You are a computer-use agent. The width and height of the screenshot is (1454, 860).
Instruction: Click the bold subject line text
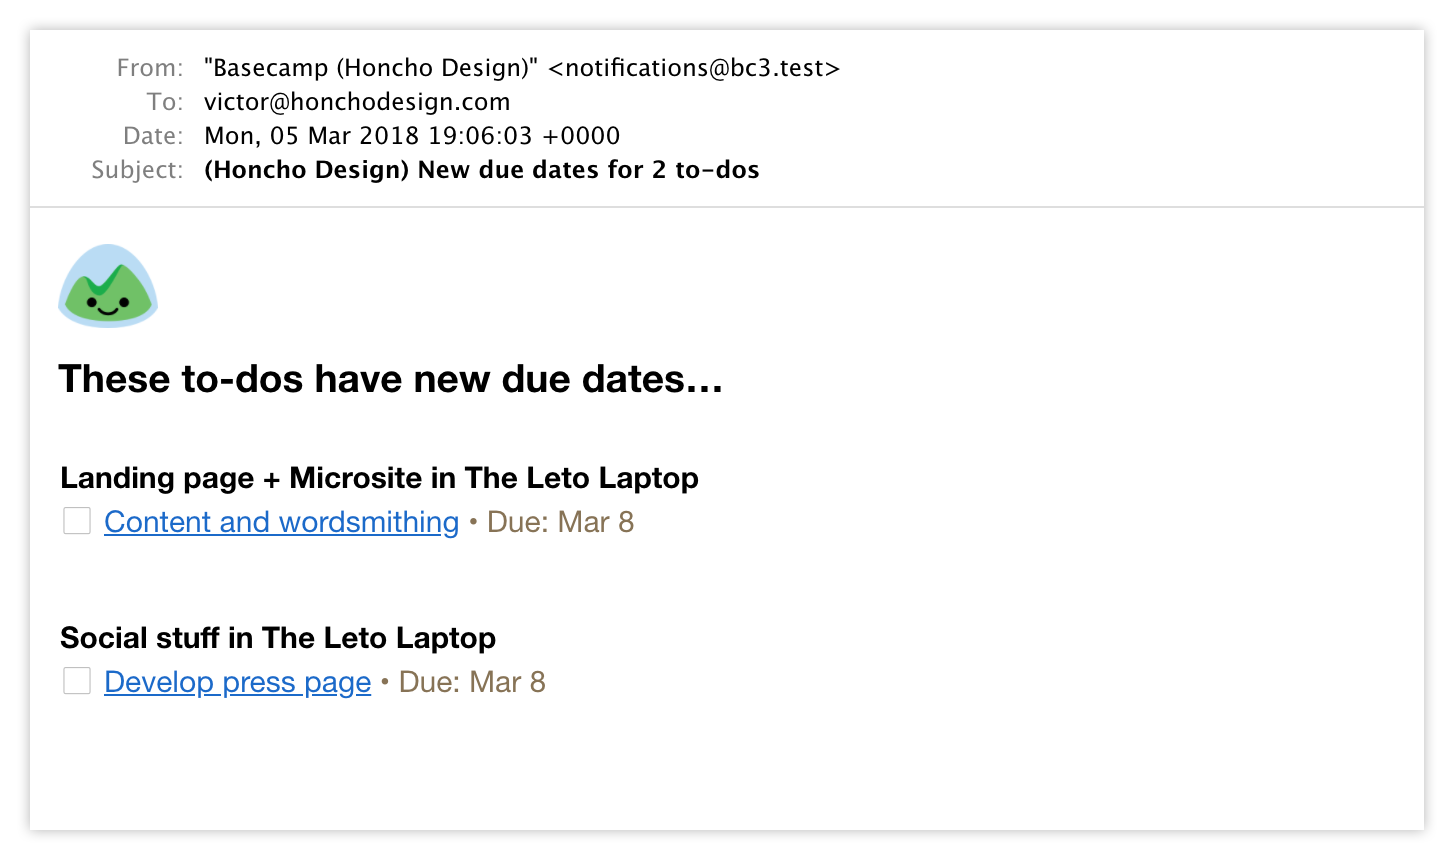coord(481,170)
